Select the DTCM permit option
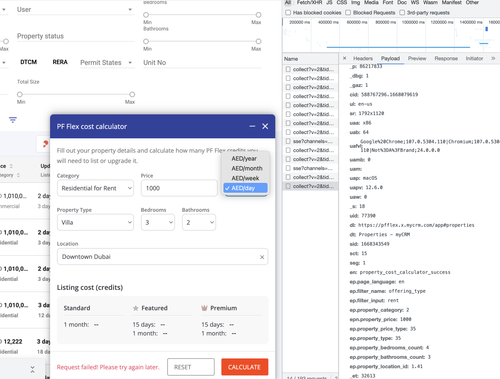Viewport: 500px width, 379px height. 29,62
